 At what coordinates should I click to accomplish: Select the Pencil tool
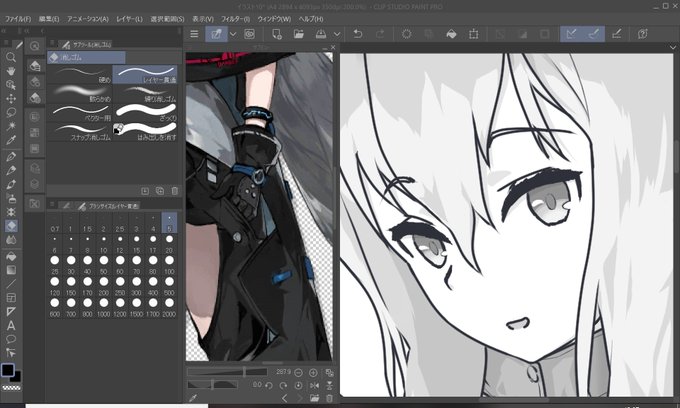tap(11, 170)
